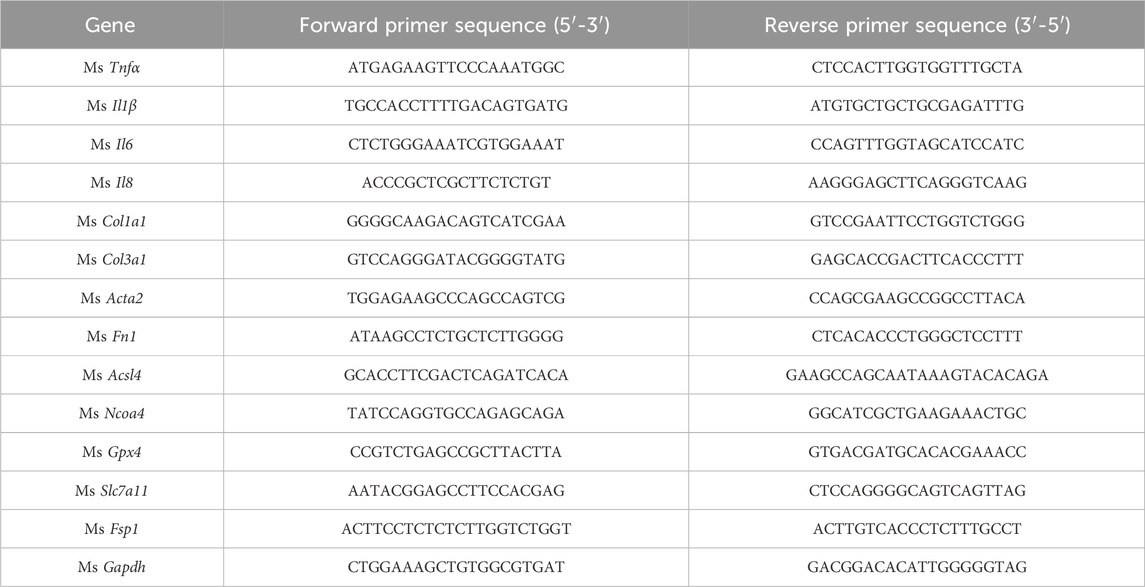Select the Ms Acta2 gene cell
Image resolution: width=1145 pixels, height=587 pixels.
[x=111, y=298]
